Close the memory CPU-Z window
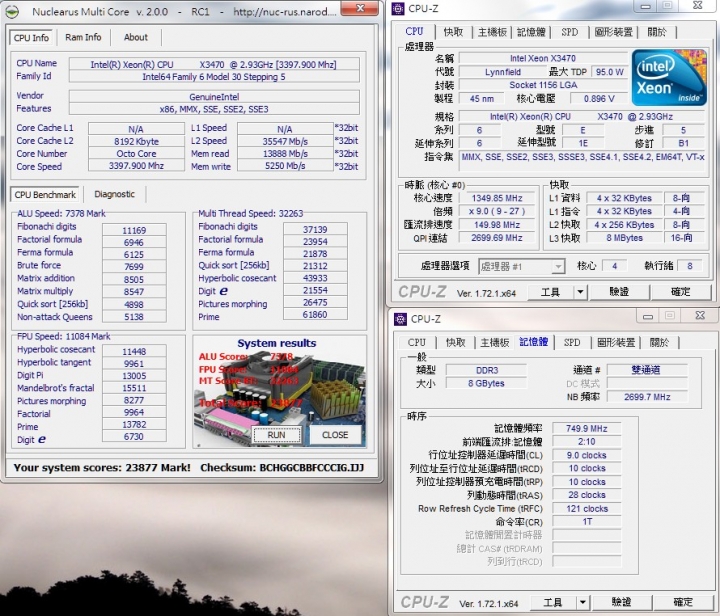 point(700,315)
